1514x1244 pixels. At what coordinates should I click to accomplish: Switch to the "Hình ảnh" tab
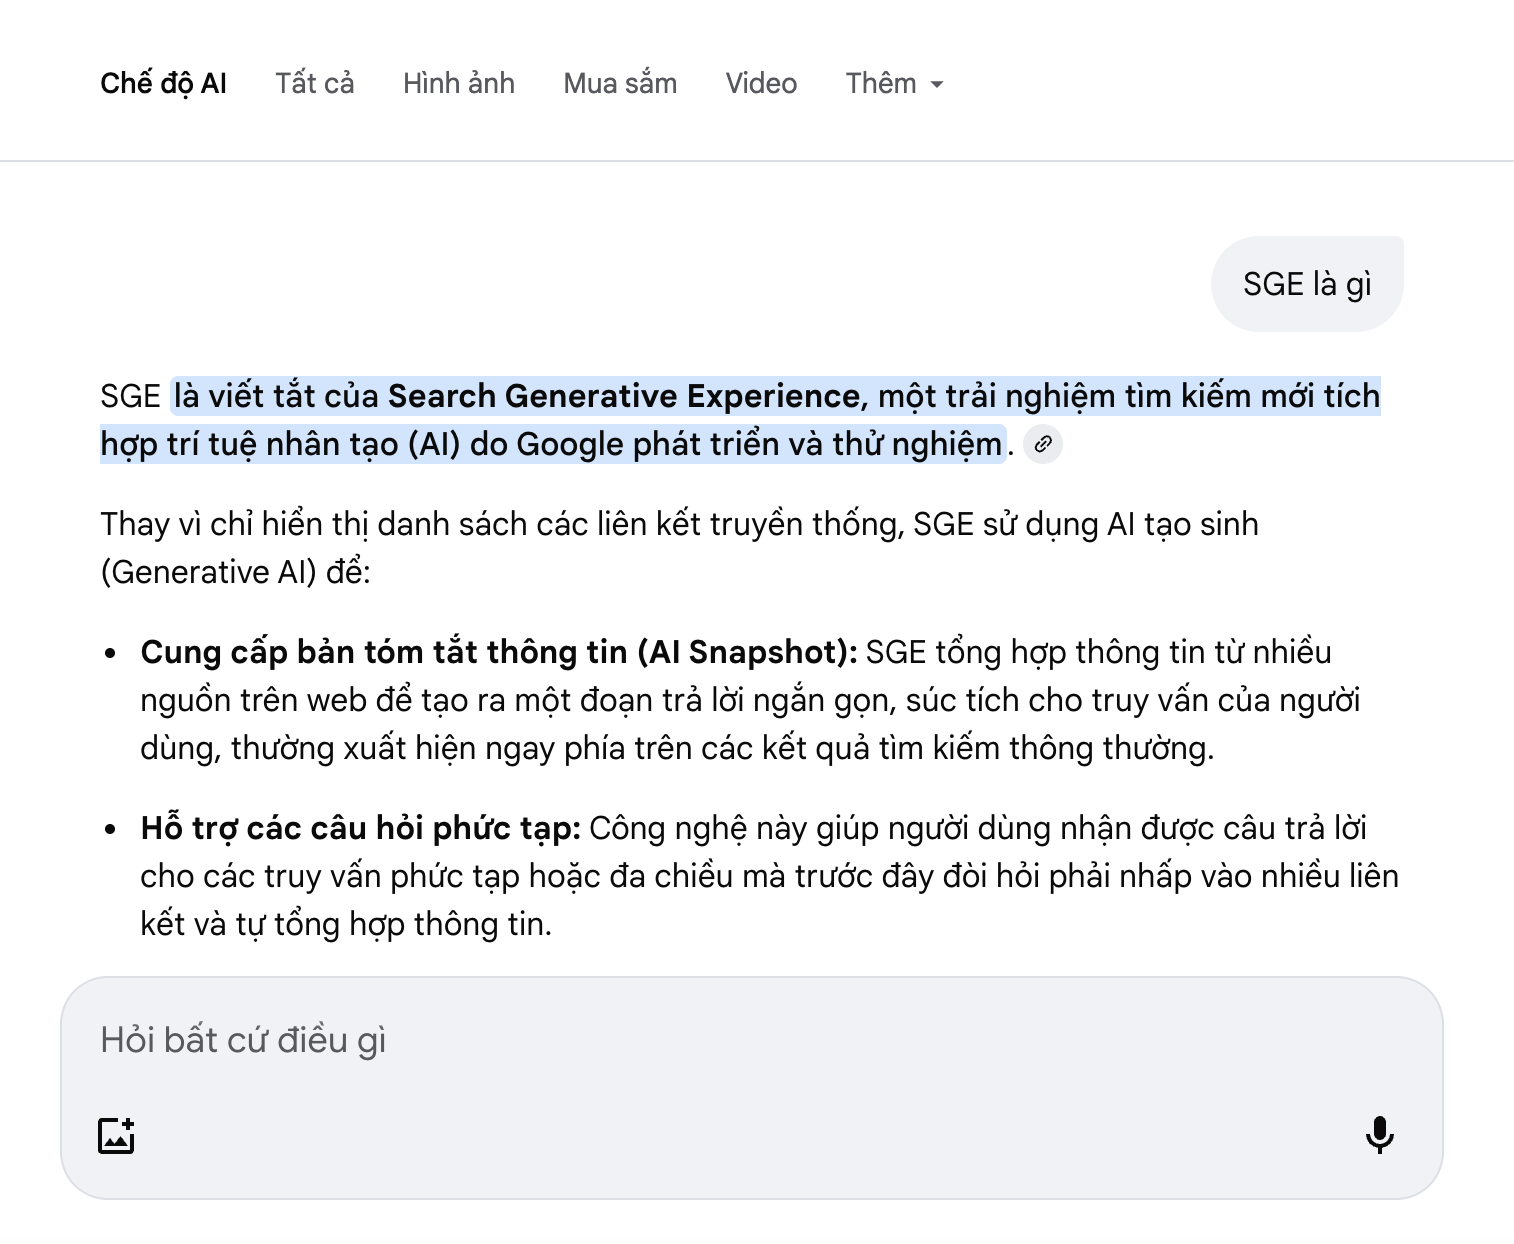(459, 84)
